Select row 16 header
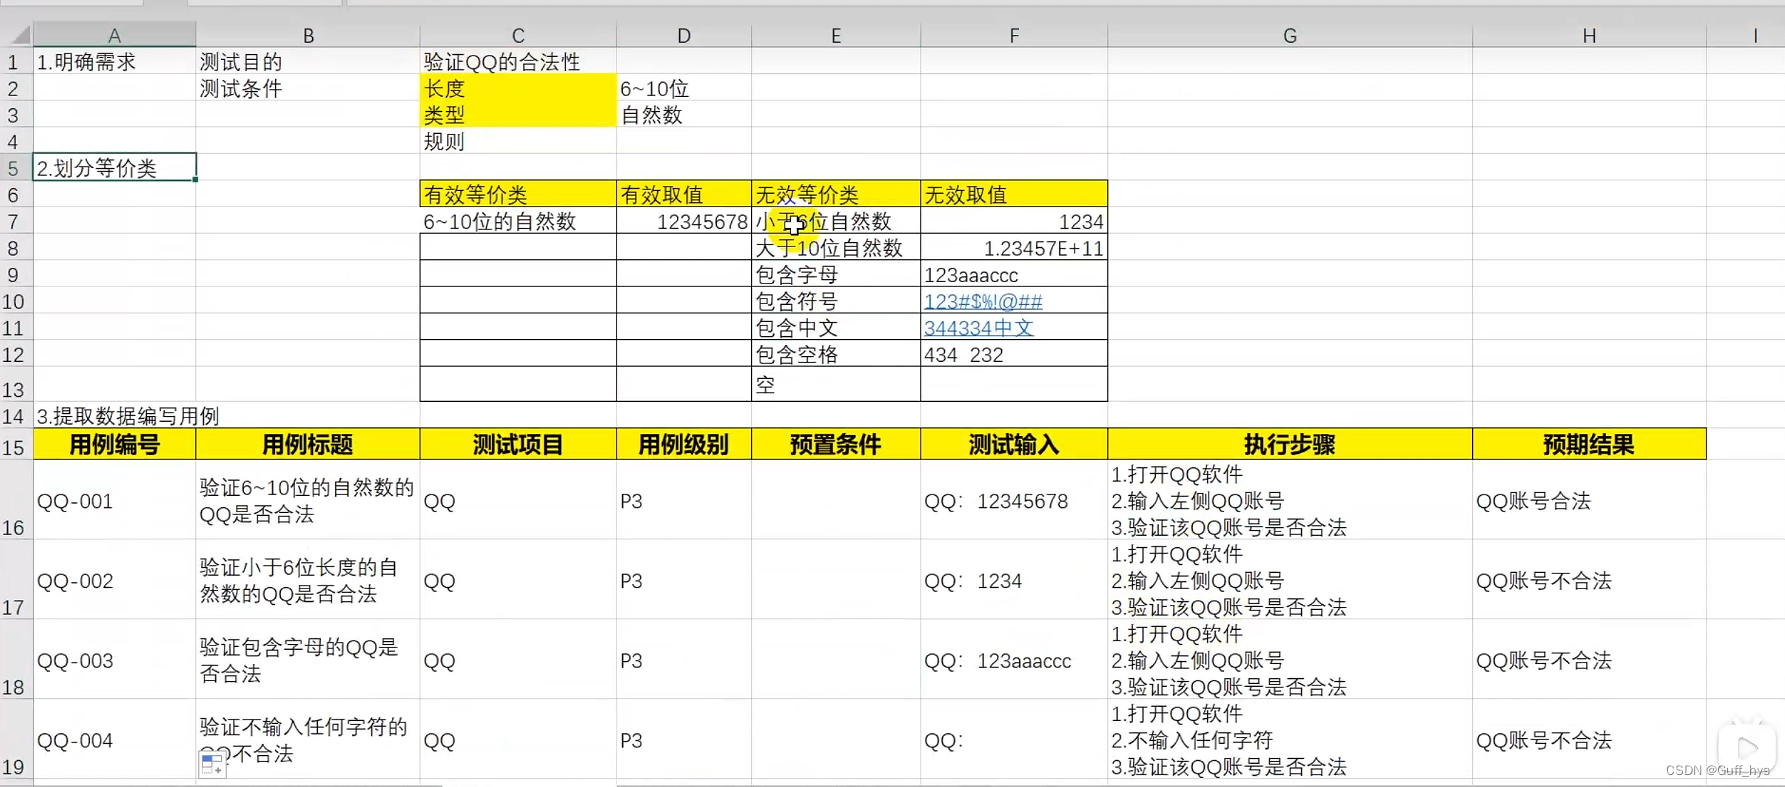Screen dimensions: 1785x787 (x=15, y=500)
